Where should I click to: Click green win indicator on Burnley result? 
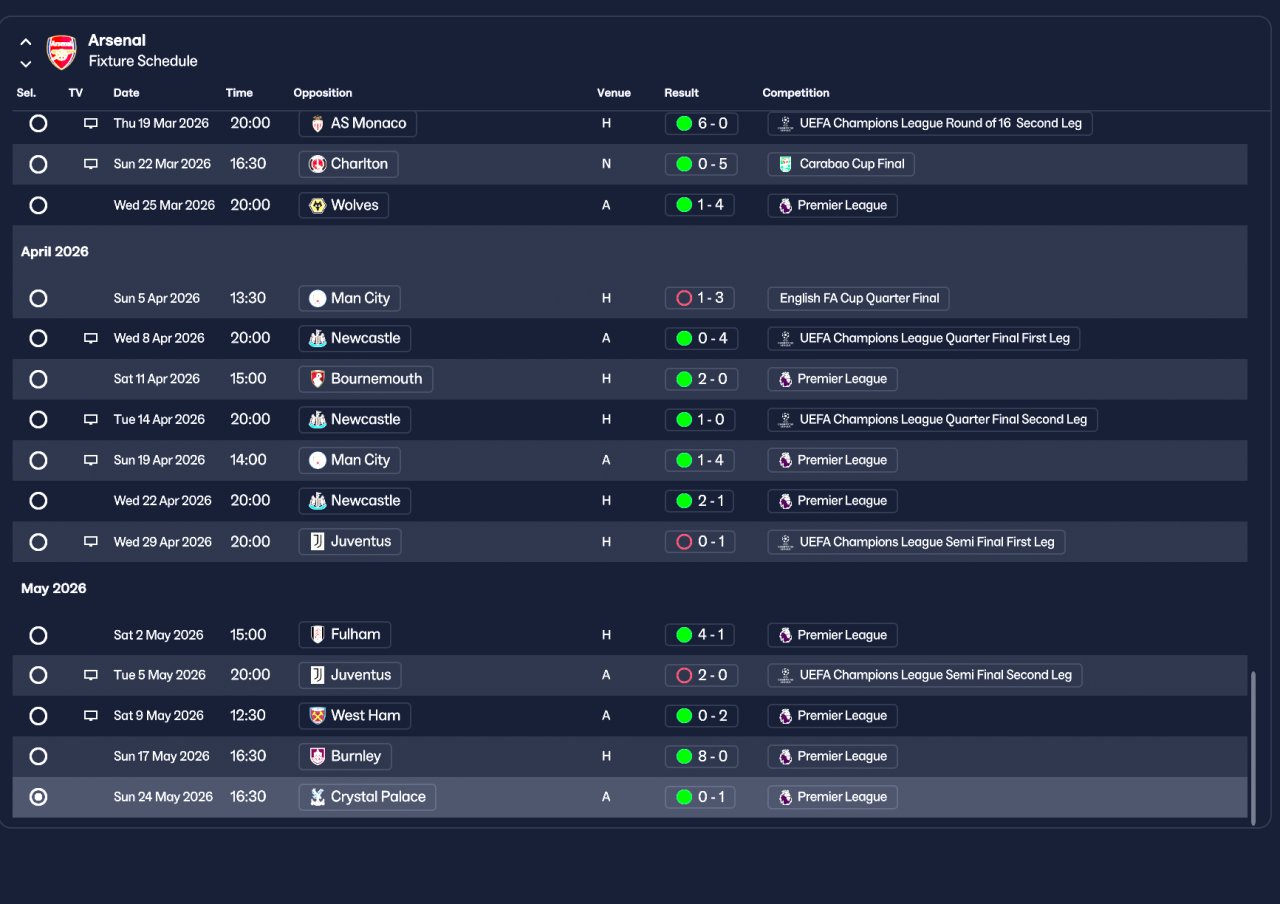(684, 757)
